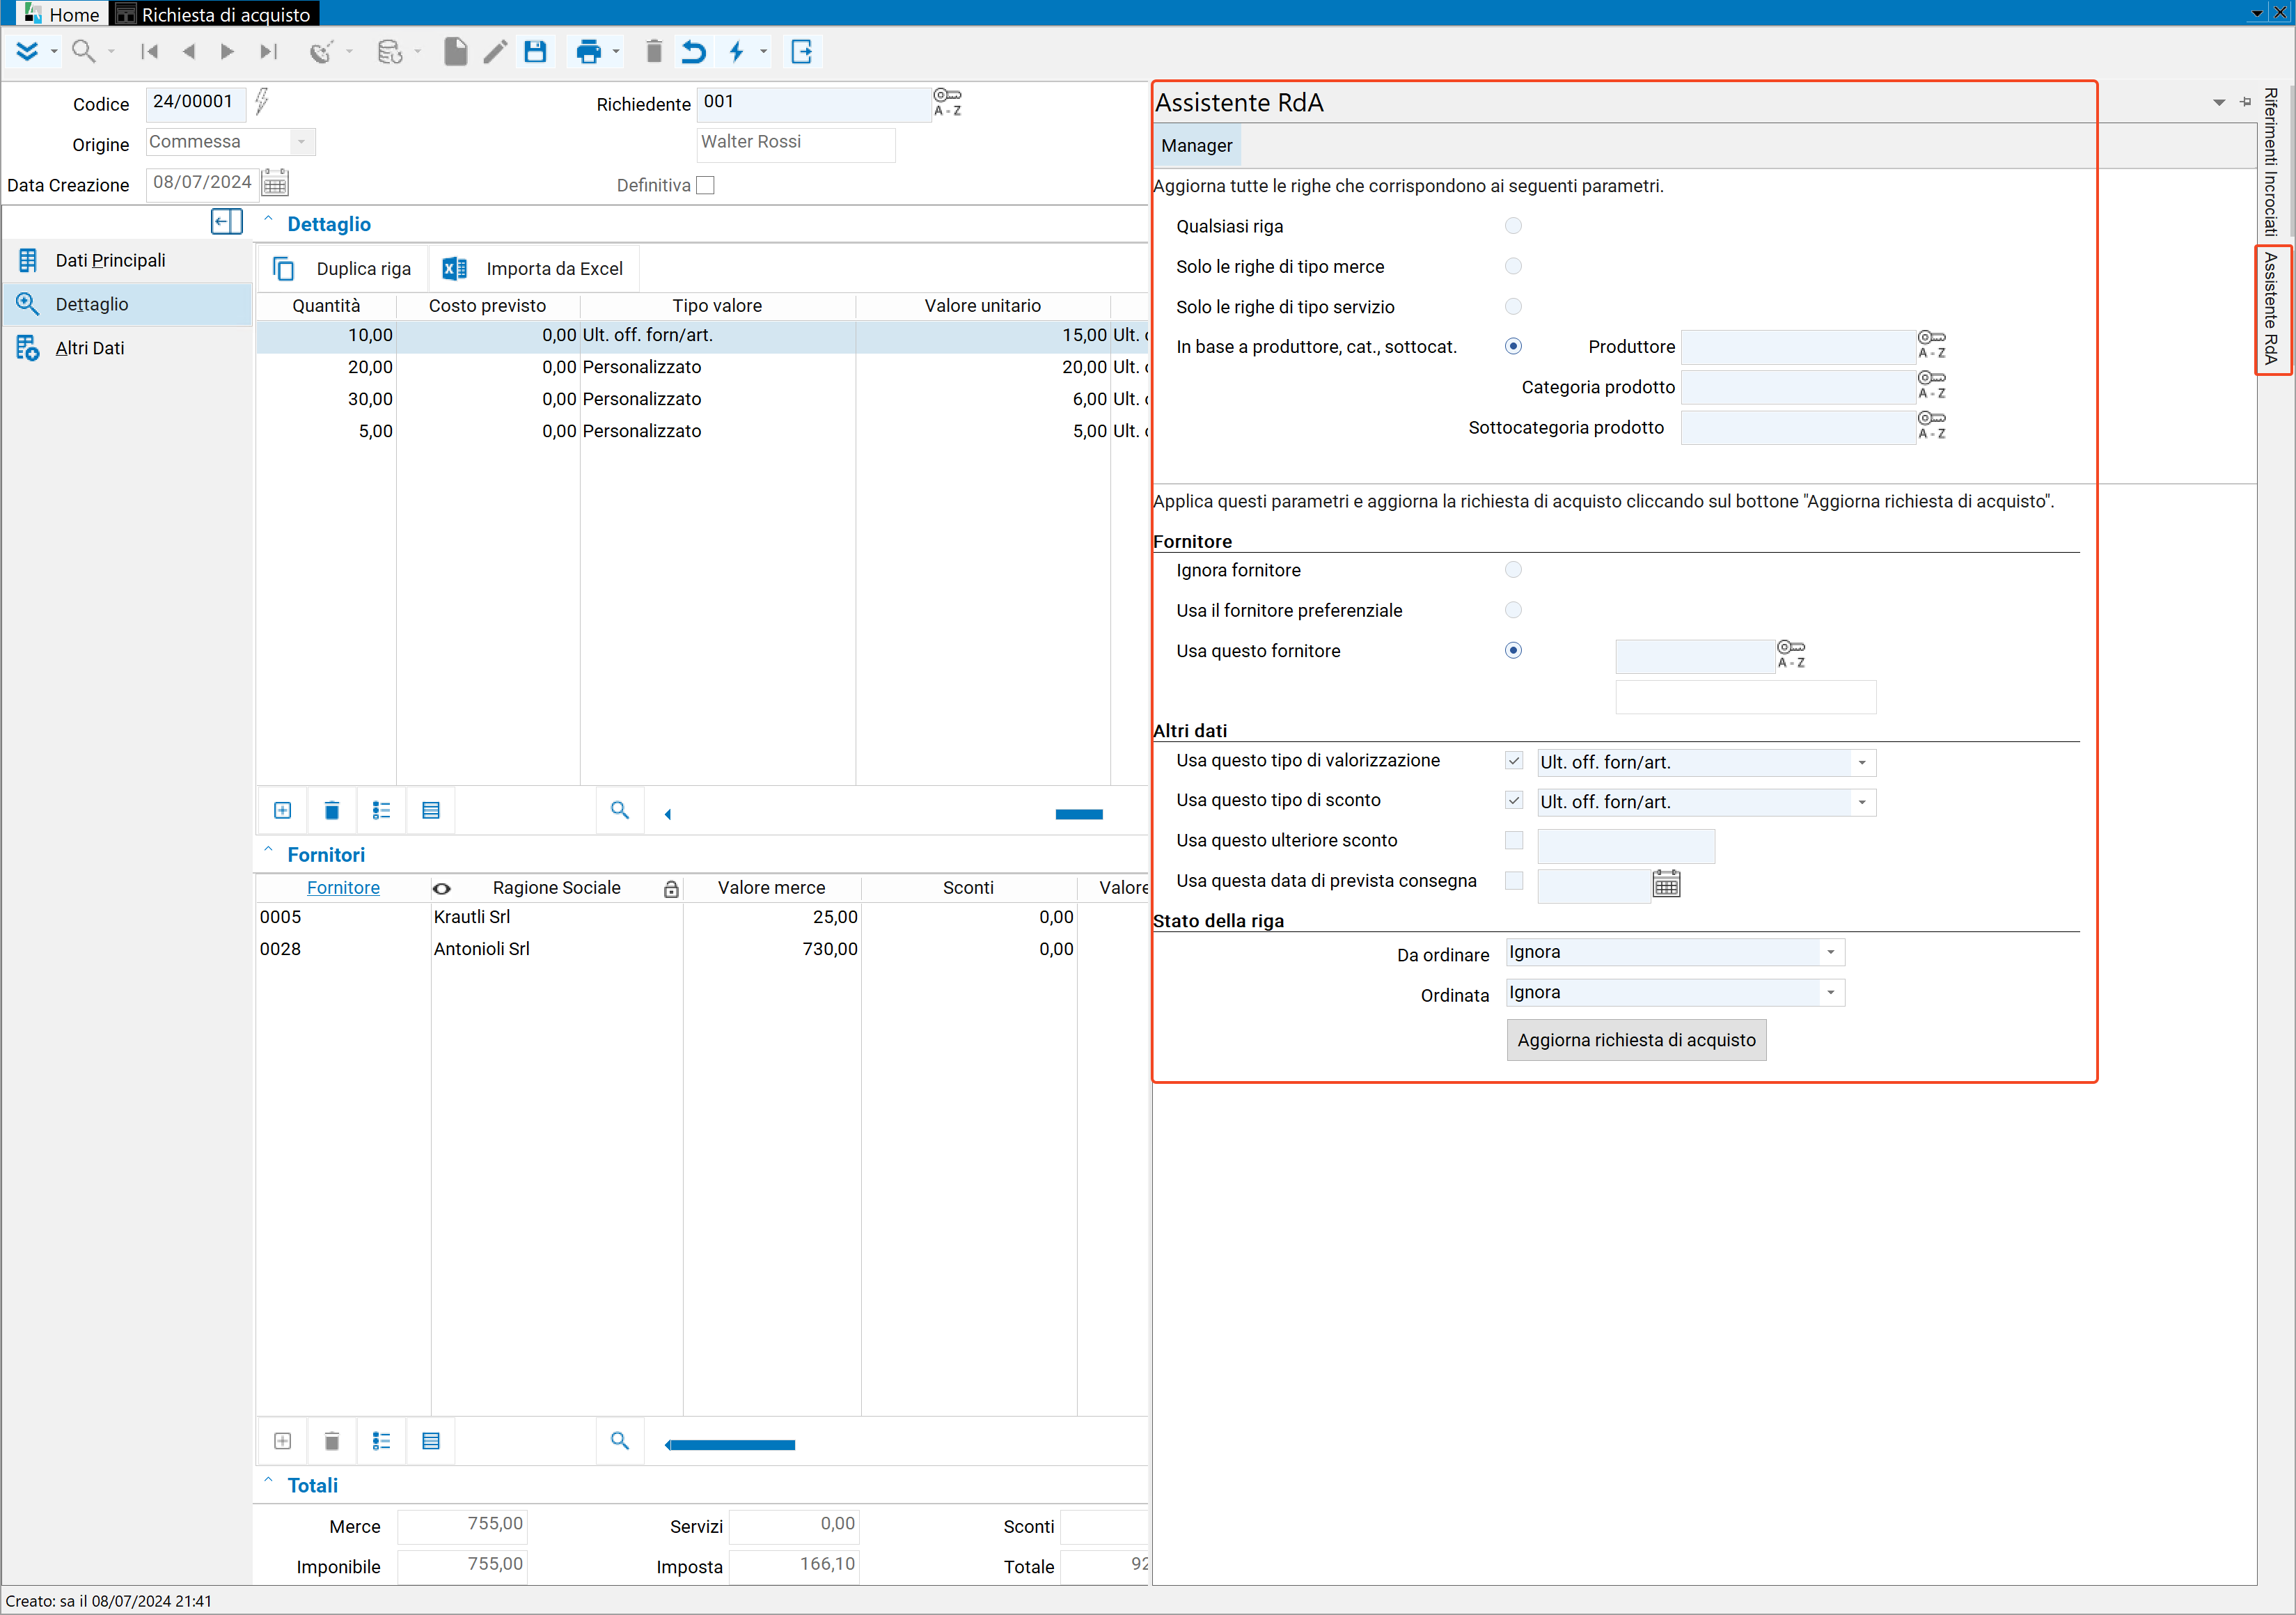Open calendar for prevista consegna date
This screenshot has height=1615, width=2296.
[1666, 884]
